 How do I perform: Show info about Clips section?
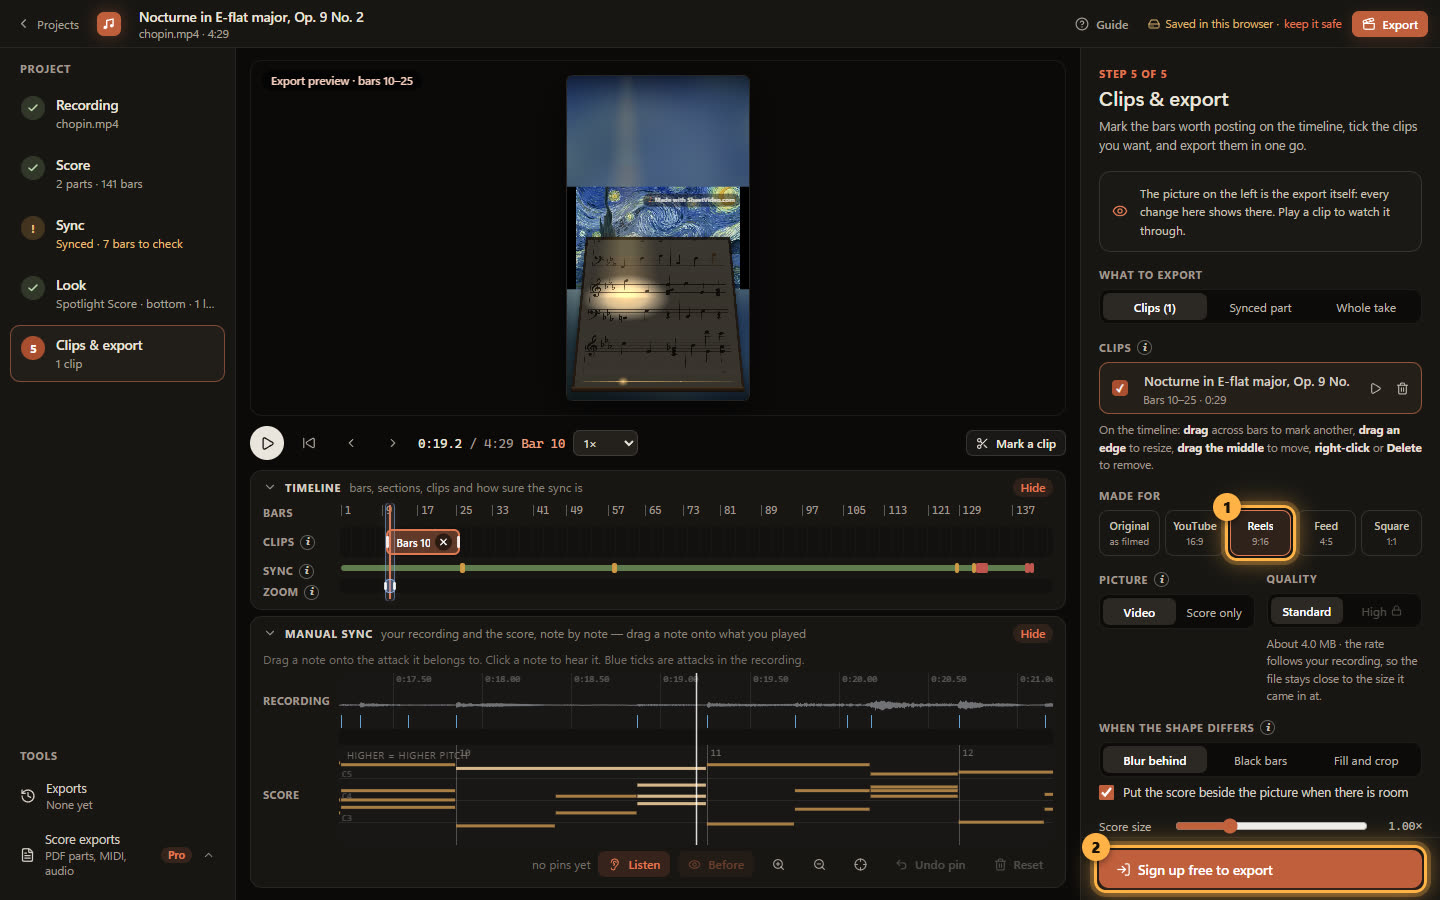coord(1145,348)
